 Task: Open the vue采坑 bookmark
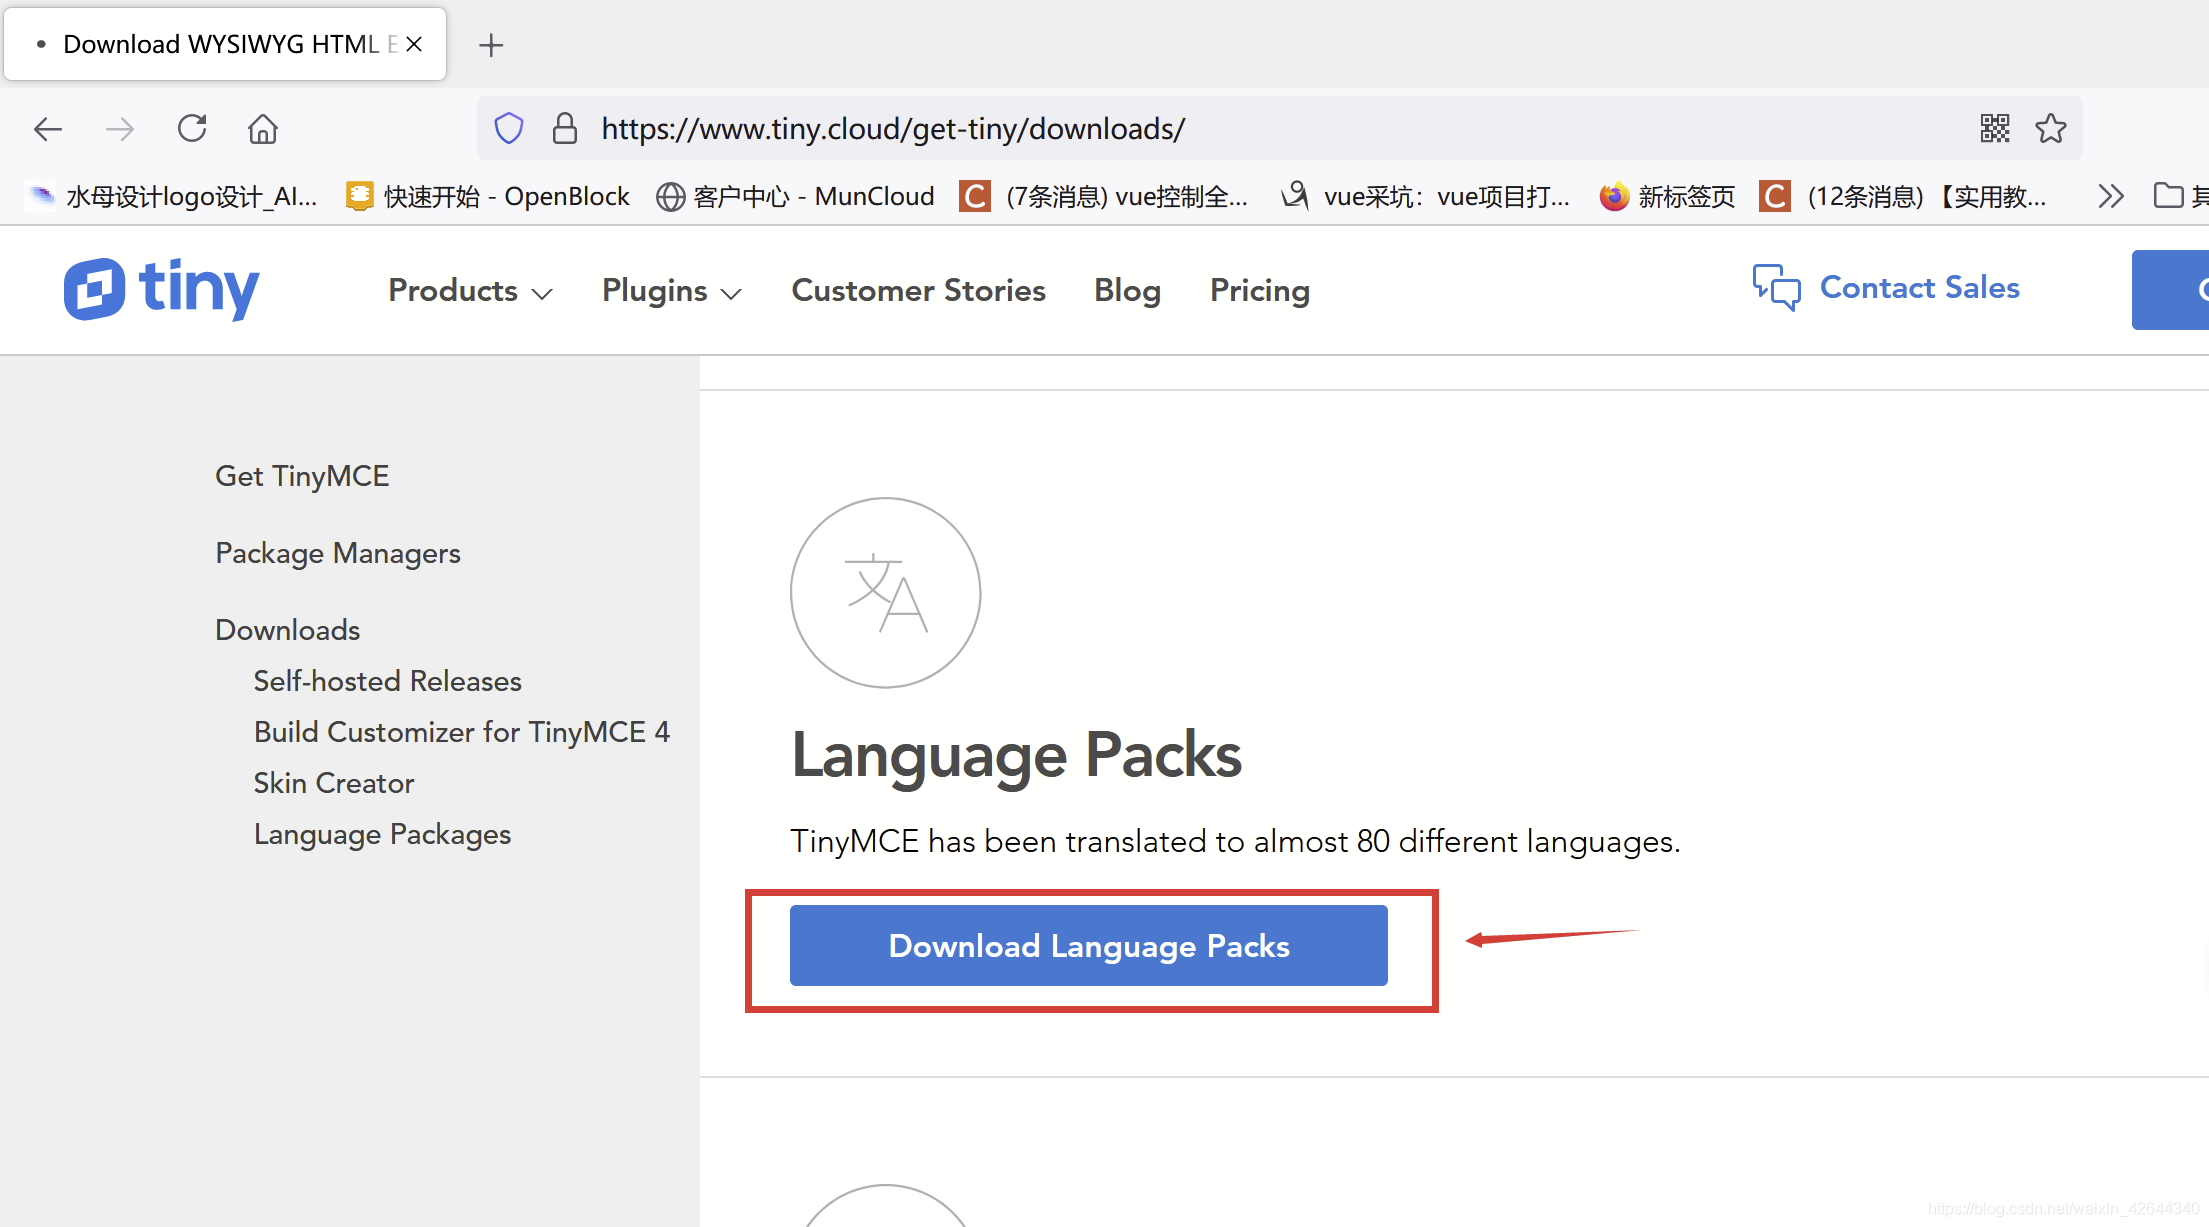[x=1426, y=196]
